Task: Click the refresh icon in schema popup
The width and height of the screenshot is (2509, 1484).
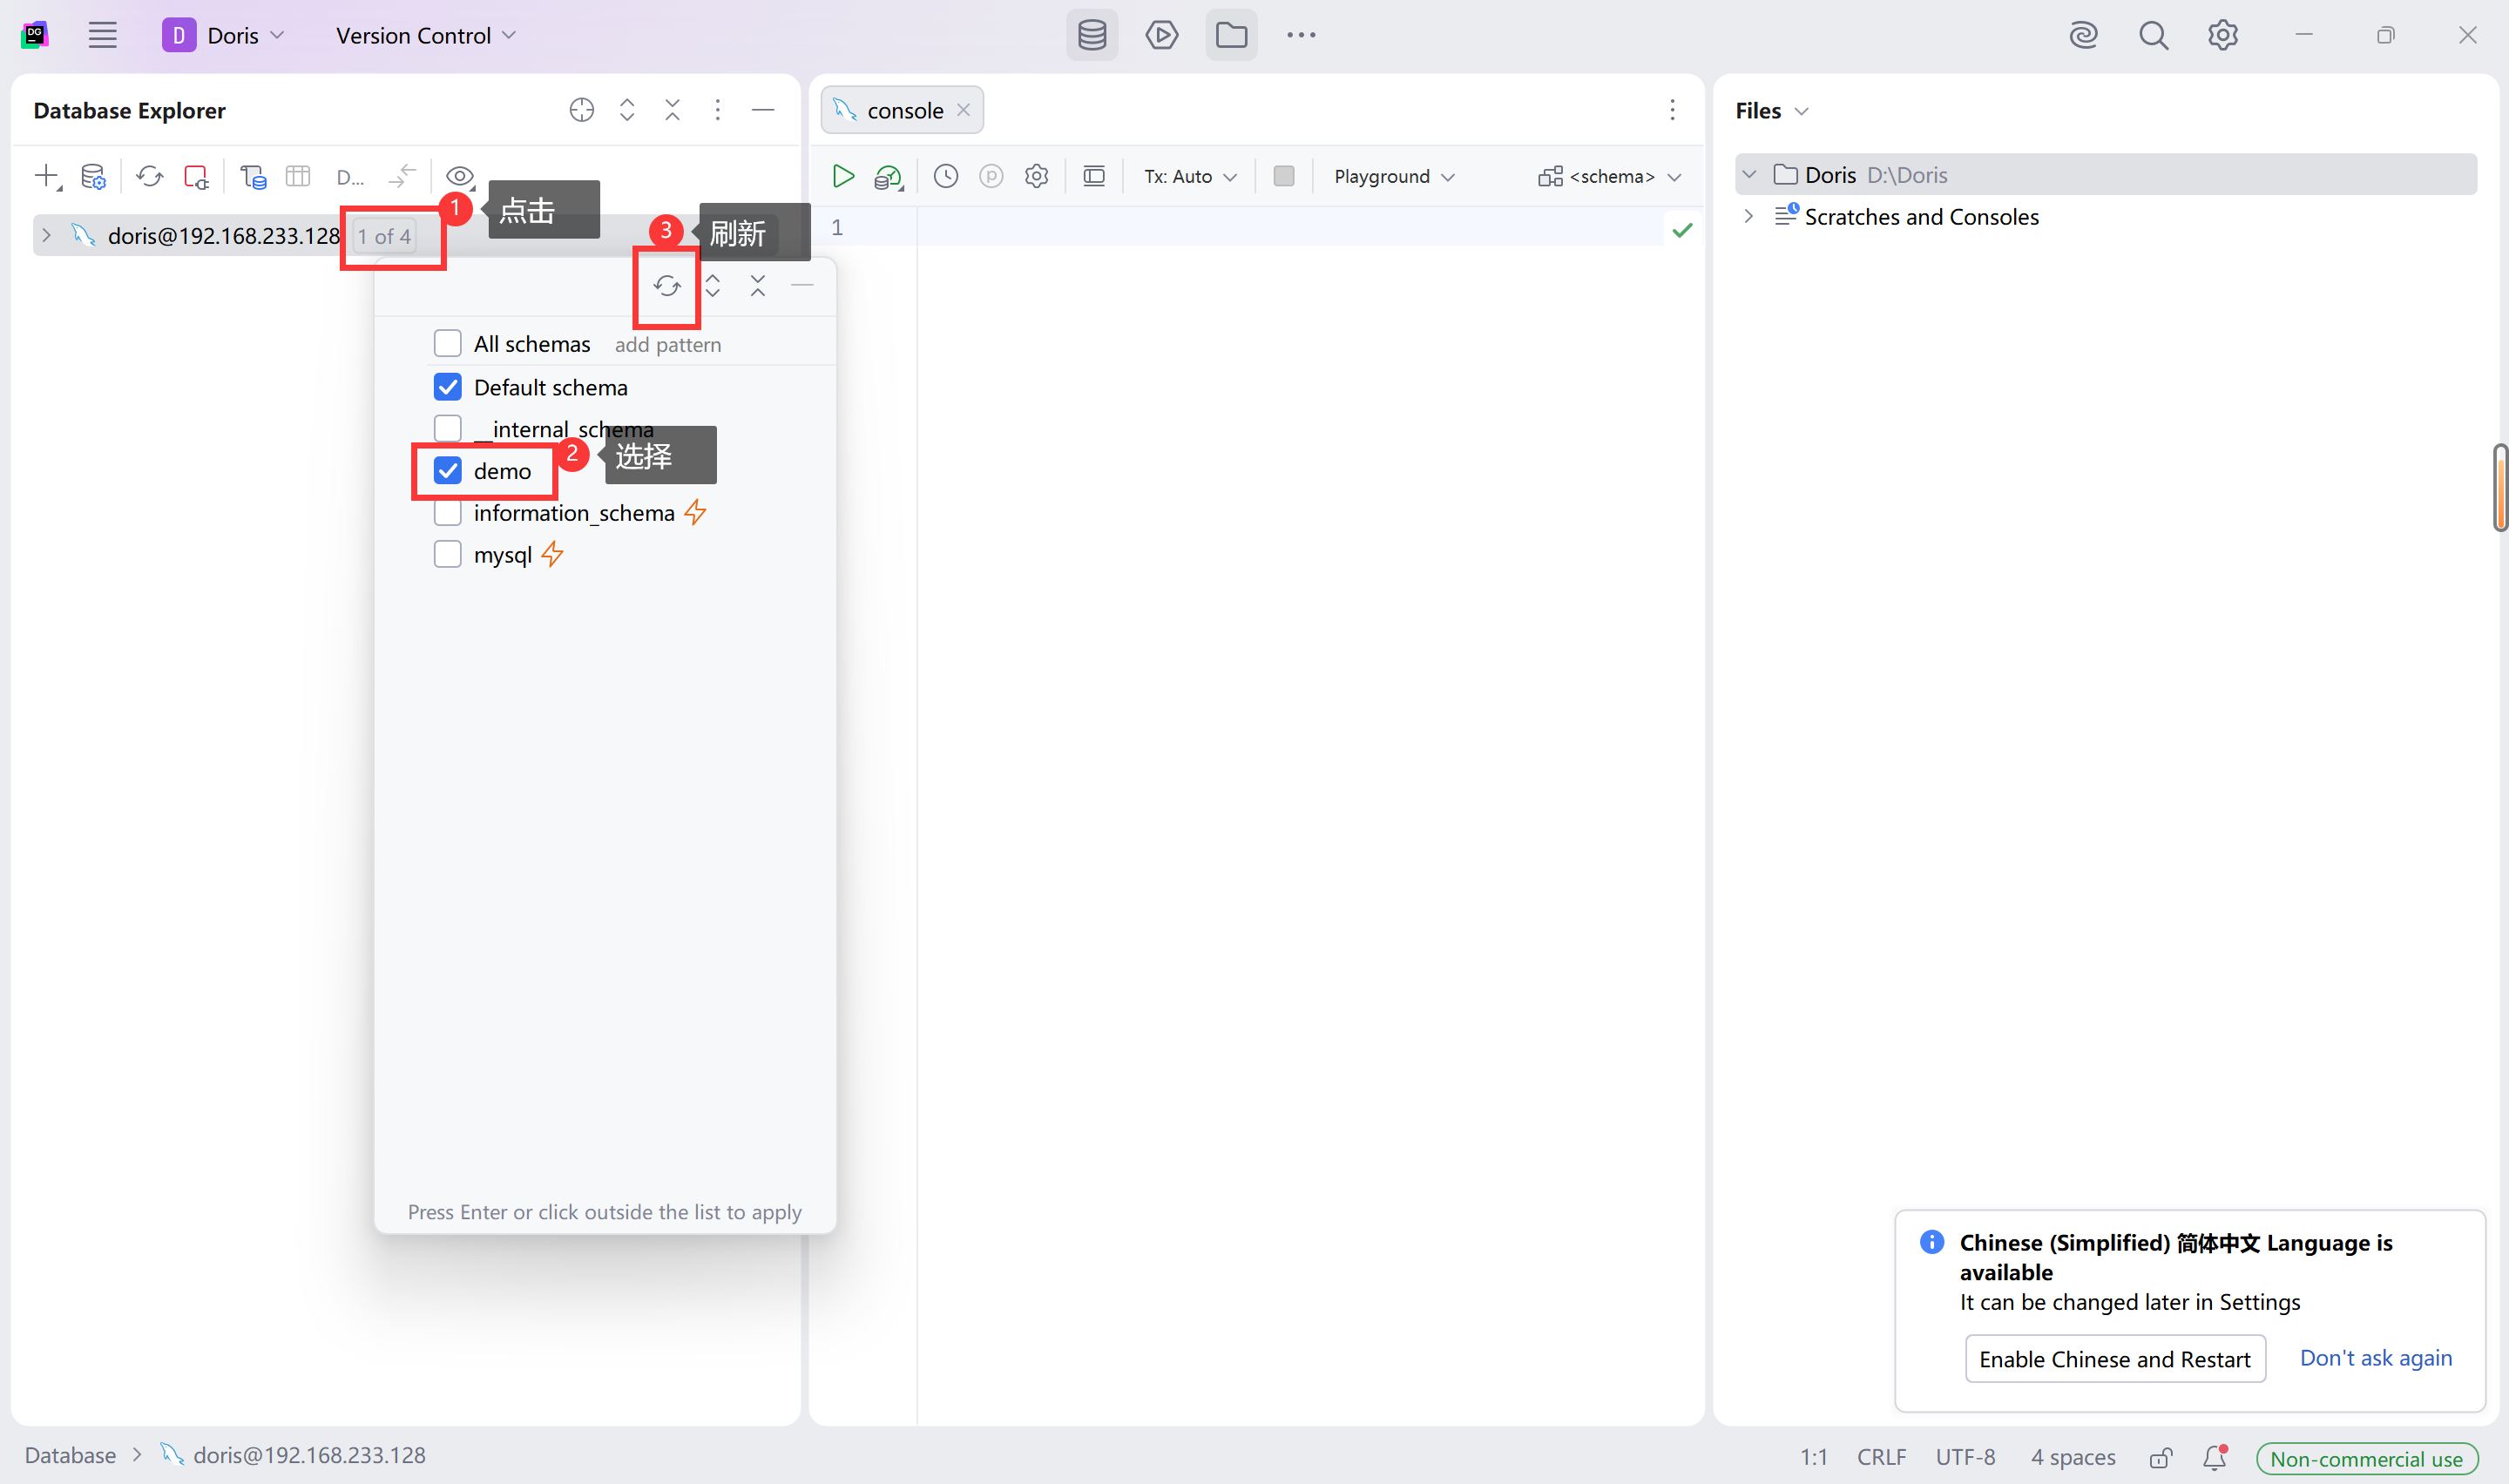Action: 667,287
